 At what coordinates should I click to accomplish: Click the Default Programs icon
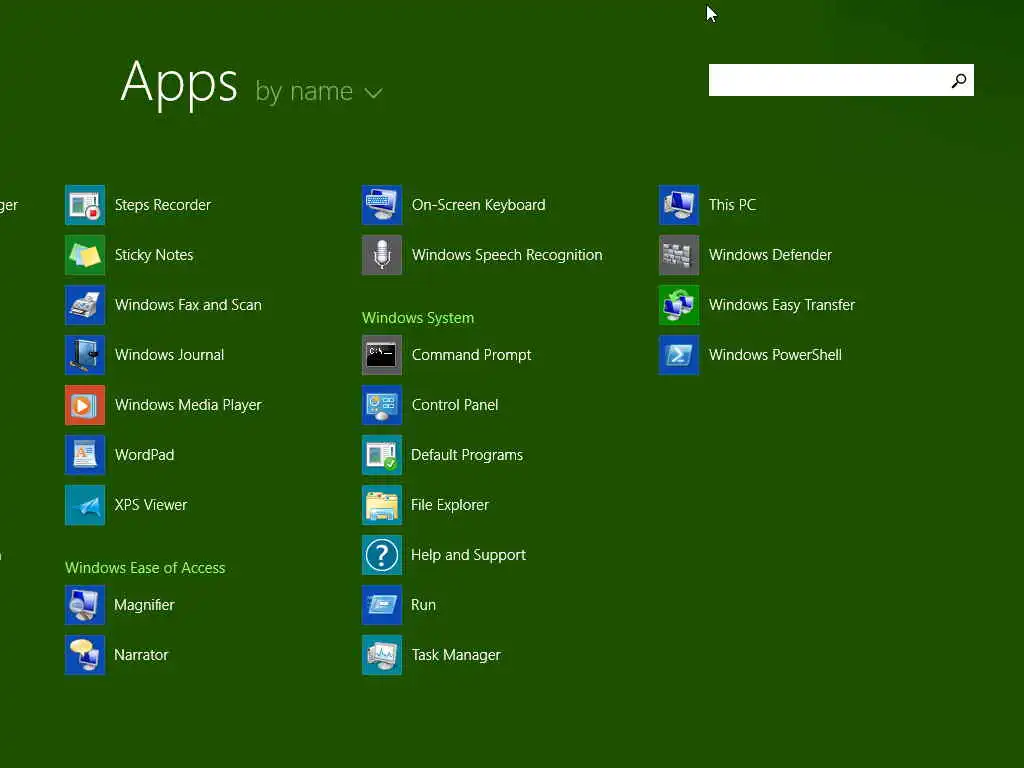382,455
